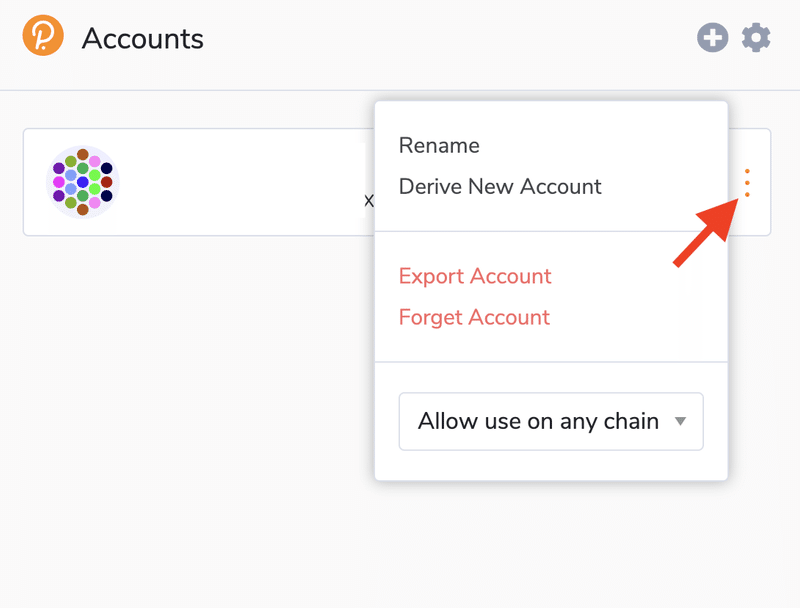Click the red arrow annotation
The image size is (800, 608).
click(x=707, y=232)
